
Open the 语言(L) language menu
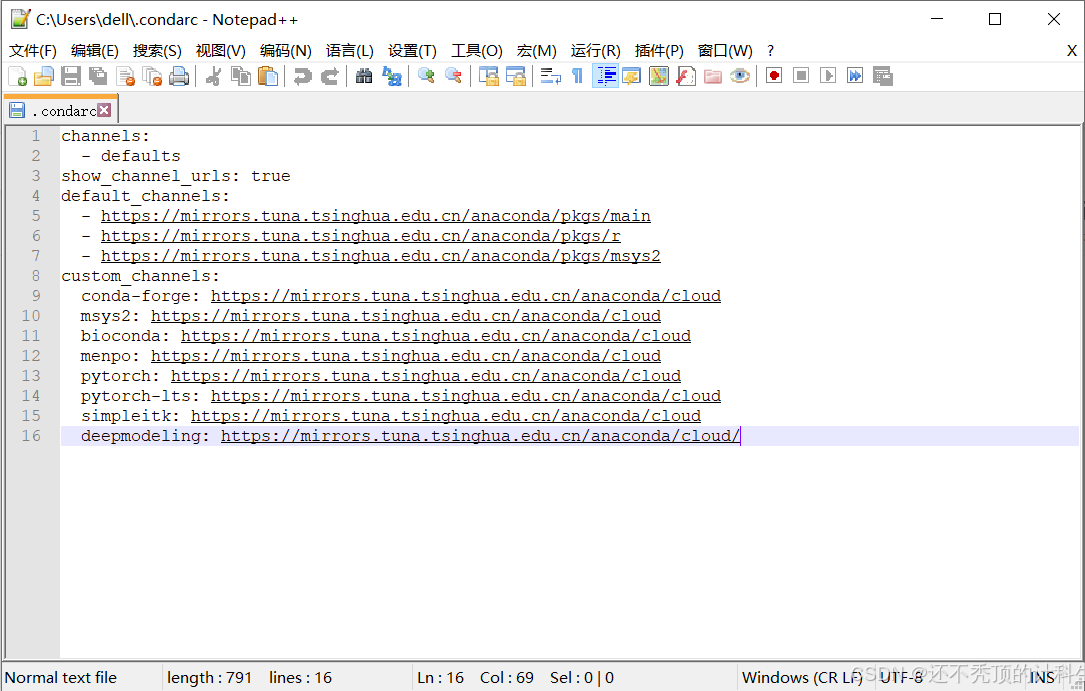click(350, 51)
